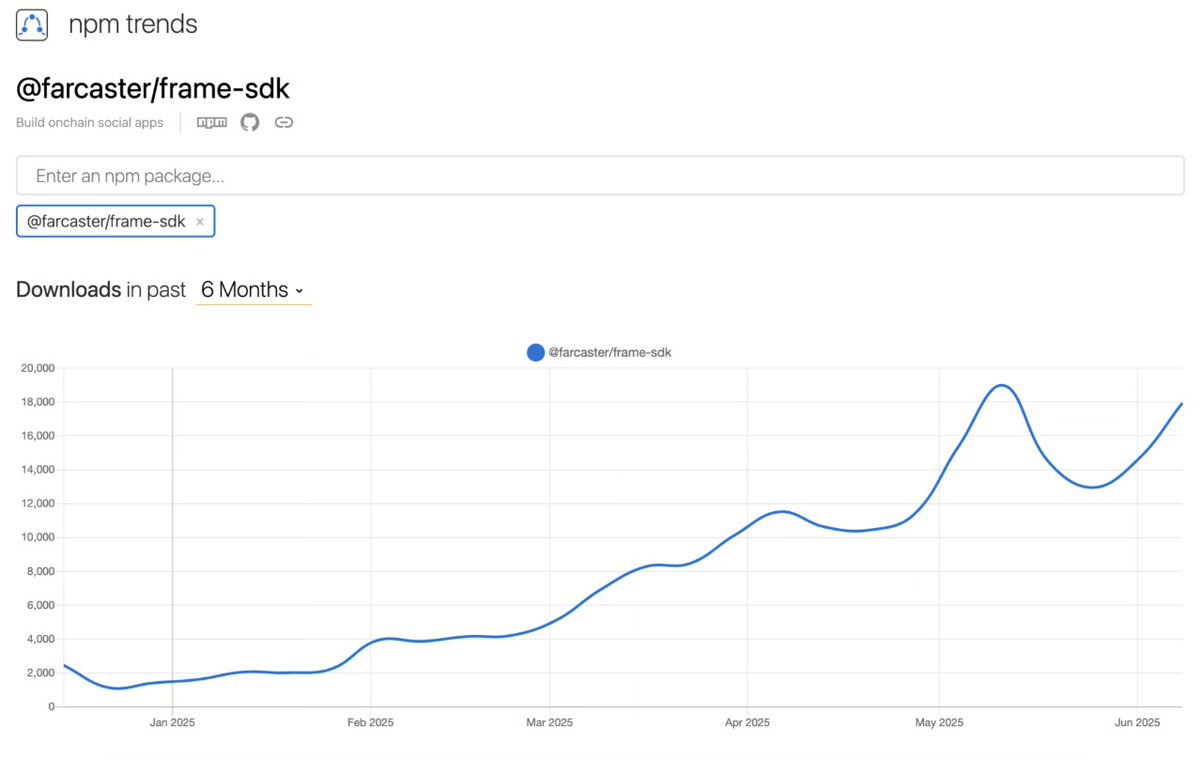Open the npm trends home link text
1200x759 pixels.
click(133, 25)
